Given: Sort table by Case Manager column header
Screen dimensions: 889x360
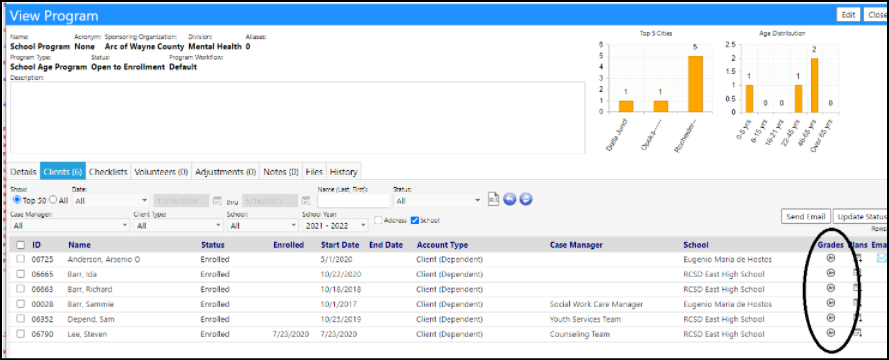Looking at the screenshot, I should [x=576, y=245].
